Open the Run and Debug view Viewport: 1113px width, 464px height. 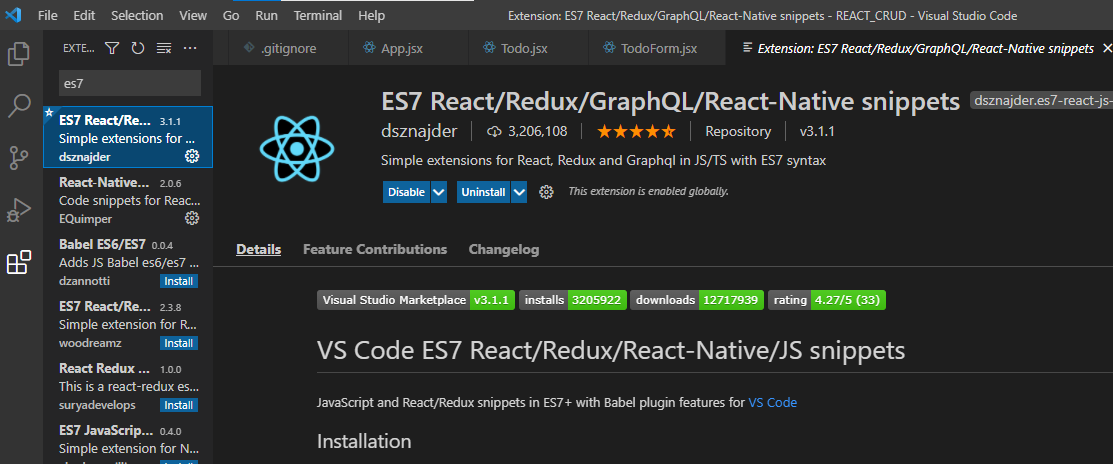pos(18,210)
